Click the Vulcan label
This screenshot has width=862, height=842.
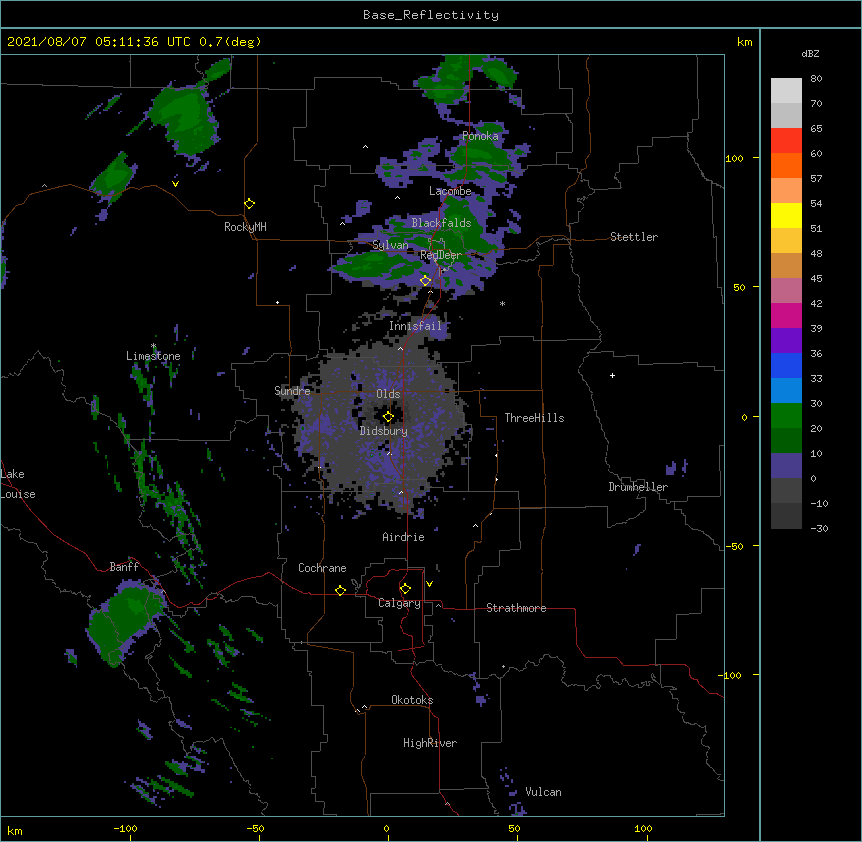(x=543, y=792)
